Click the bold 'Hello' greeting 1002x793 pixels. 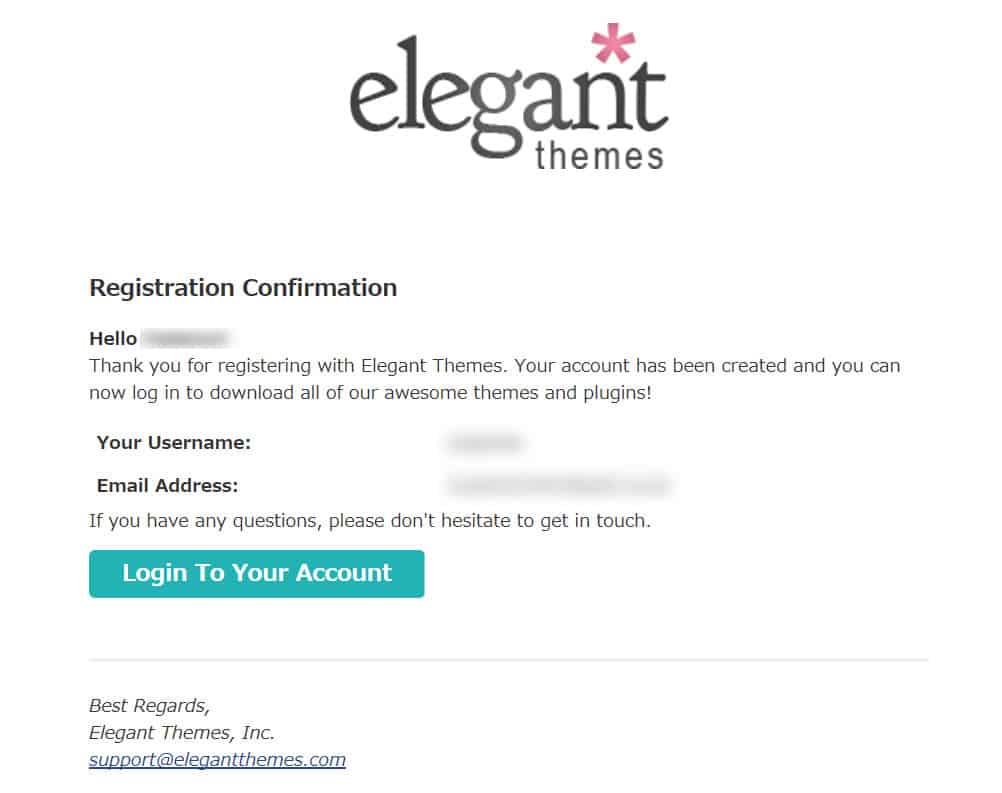click(113, 338)
